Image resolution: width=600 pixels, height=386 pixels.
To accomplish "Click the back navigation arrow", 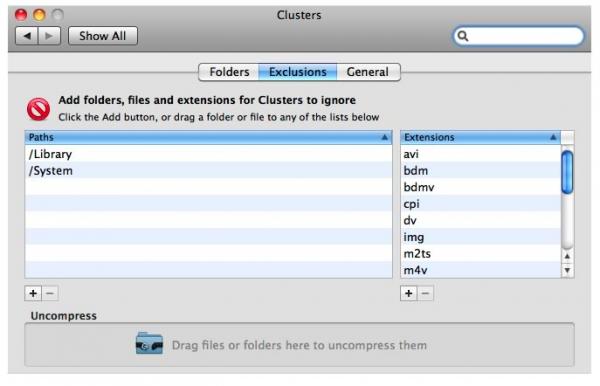I will [x=27, y=36].
